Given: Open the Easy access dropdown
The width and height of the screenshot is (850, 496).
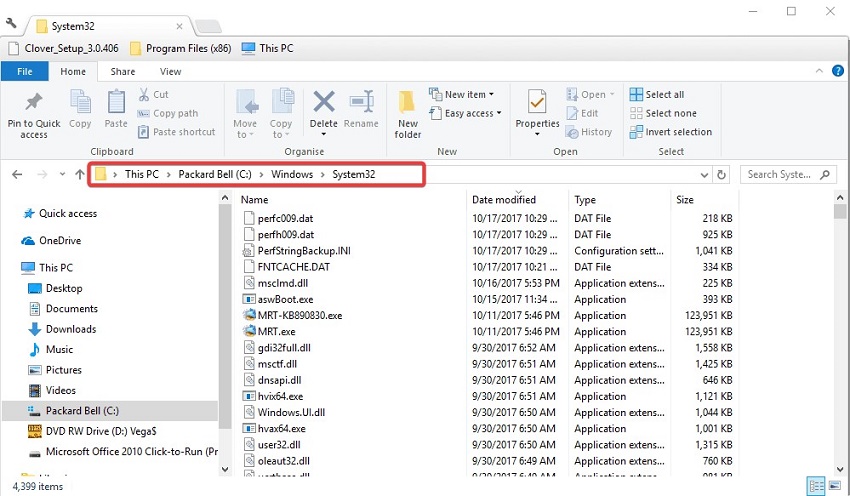Looking at the screenshot, I should coord(468,114).
